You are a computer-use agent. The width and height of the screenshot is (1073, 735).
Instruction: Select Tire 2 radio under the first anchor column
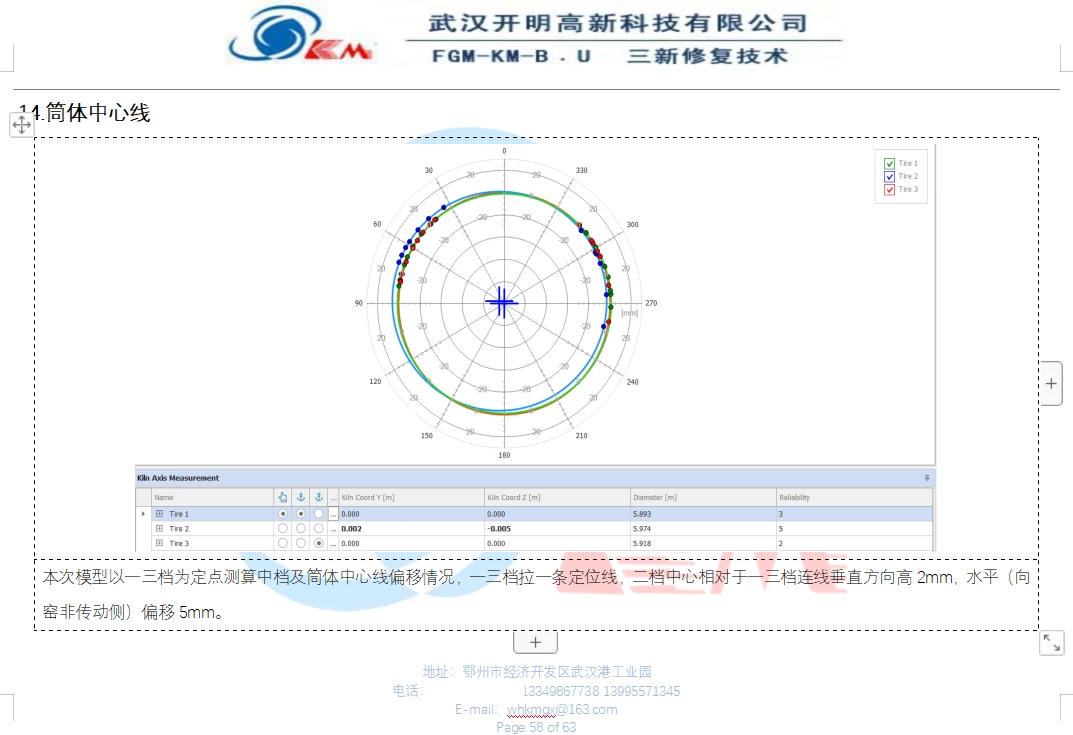300,528
